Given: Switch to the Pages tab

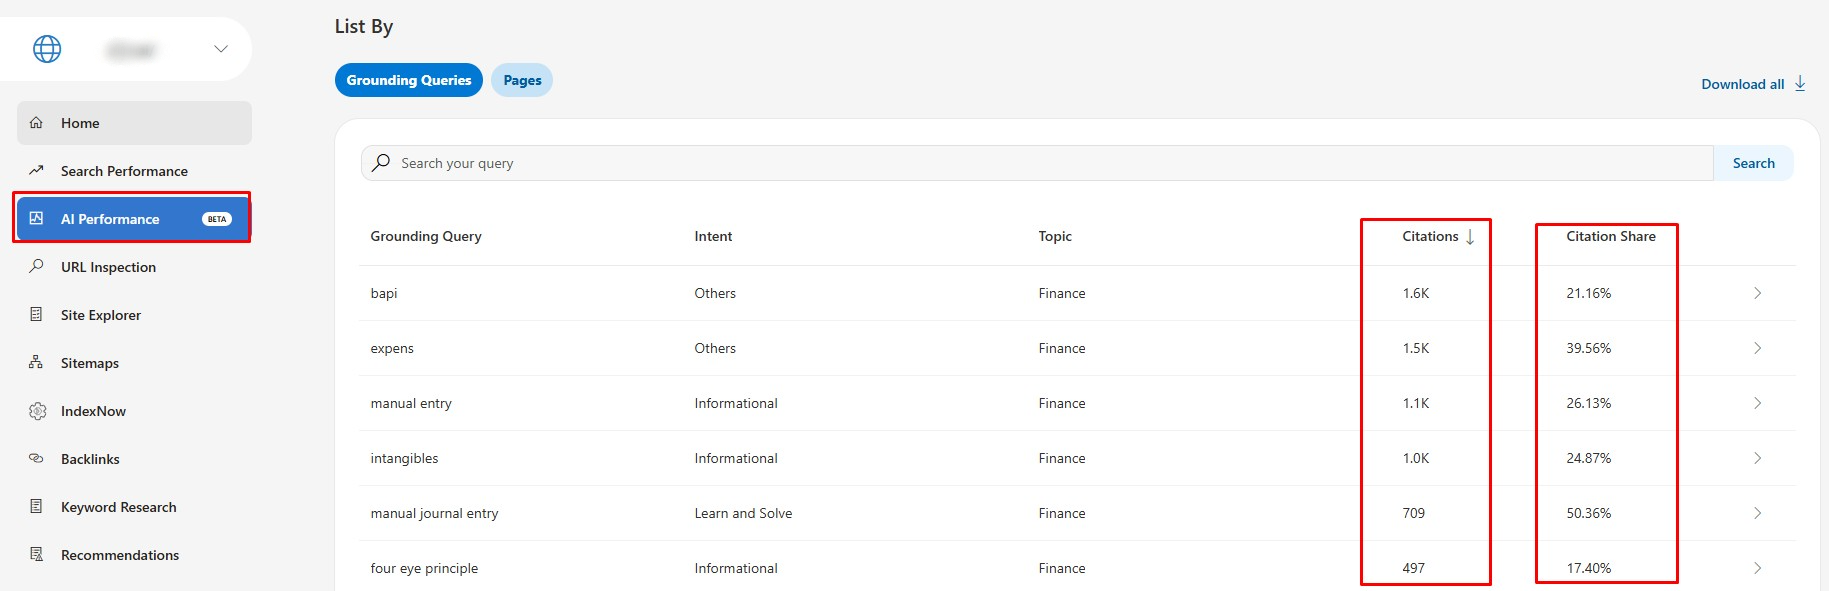Looking at the screenshot, I should pos(522,80).
